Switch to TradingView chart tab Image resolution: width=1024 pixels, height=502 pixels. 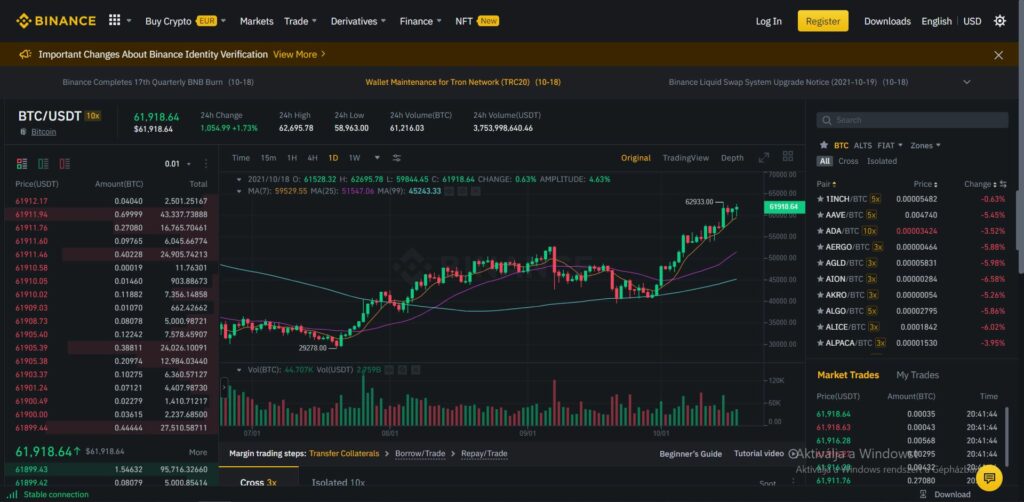(x=685, y=157)
